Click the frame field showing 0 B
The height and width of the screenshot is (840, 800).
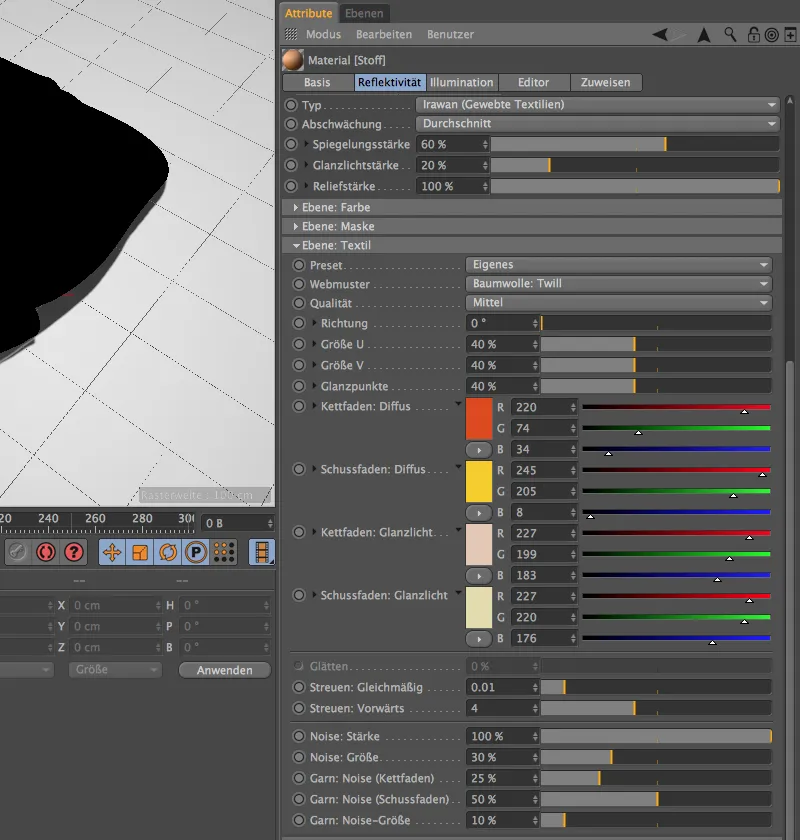pyautogui.click(x=234, y=523)
